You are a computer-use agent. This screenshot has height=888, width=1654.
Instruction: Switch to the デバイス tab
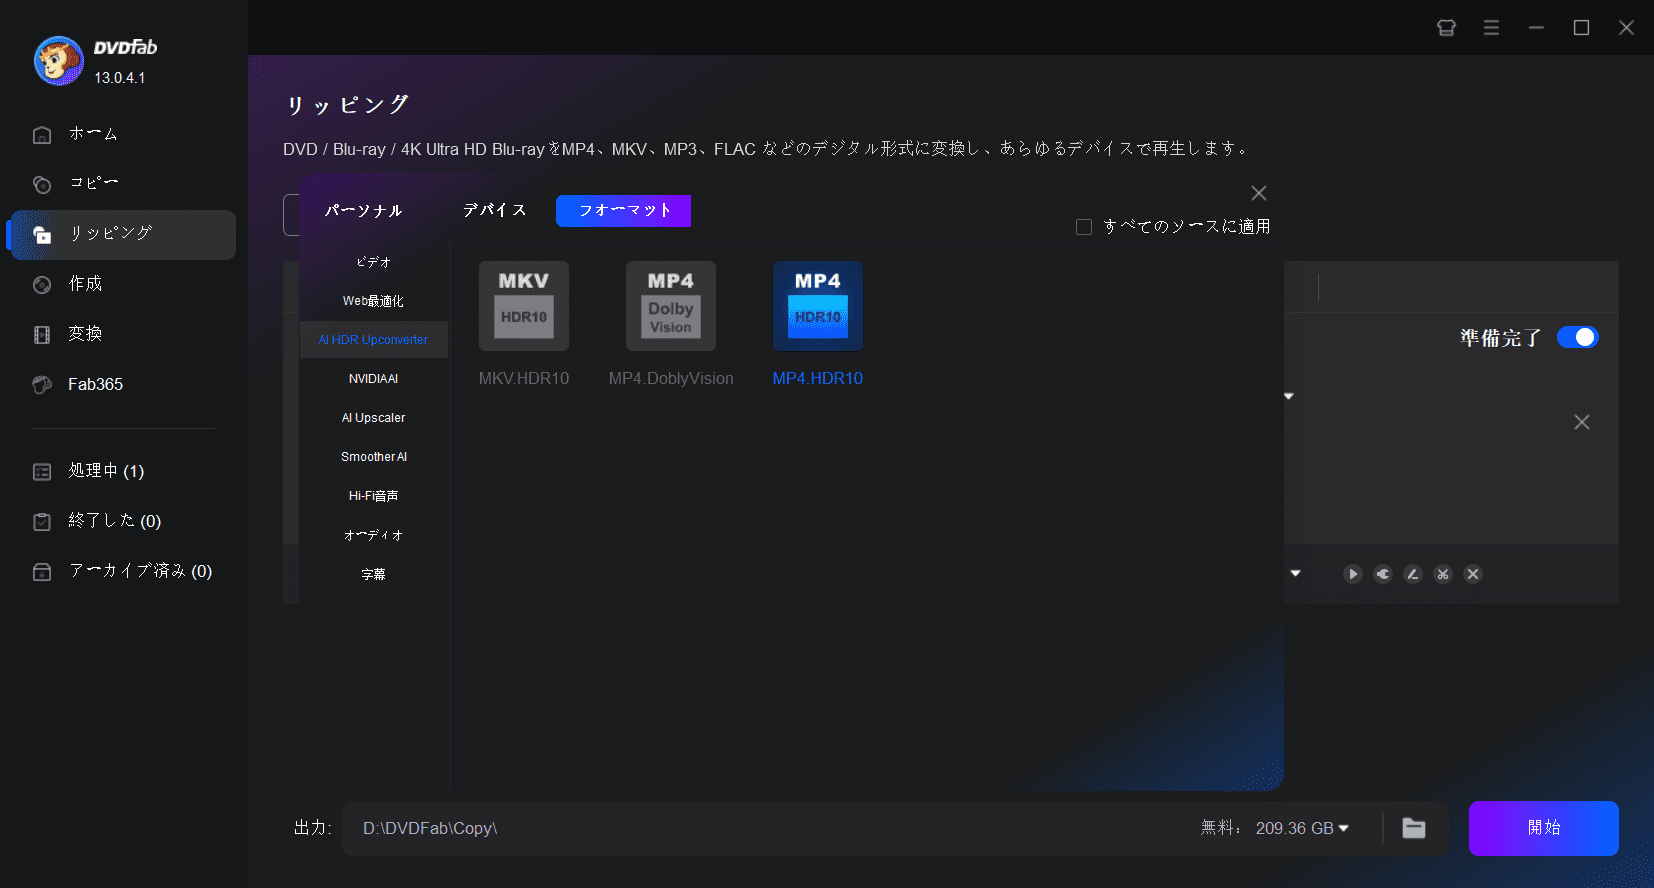coord(494,210)
